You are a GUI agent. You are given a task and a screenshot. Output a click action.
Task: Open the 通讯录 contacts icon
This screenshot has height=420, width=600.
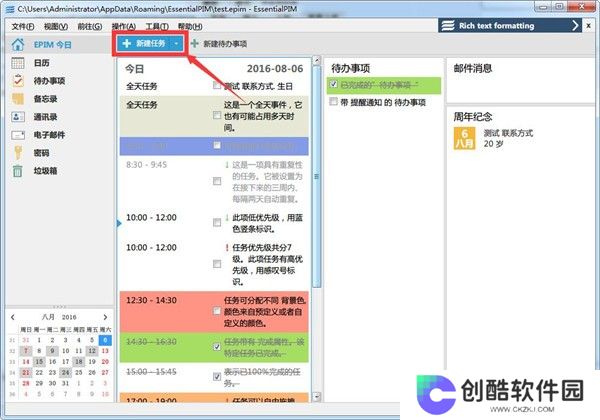(18, 117)
